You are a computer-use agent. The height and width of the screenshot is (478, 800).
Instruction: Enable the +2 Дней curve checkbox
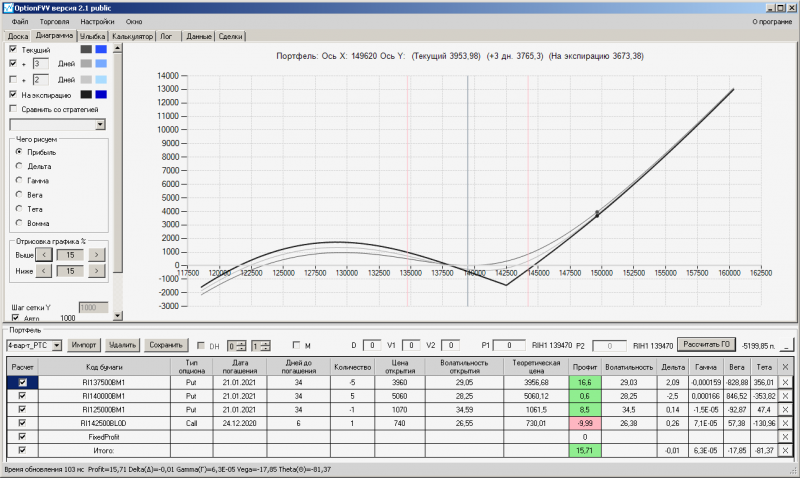13,79
